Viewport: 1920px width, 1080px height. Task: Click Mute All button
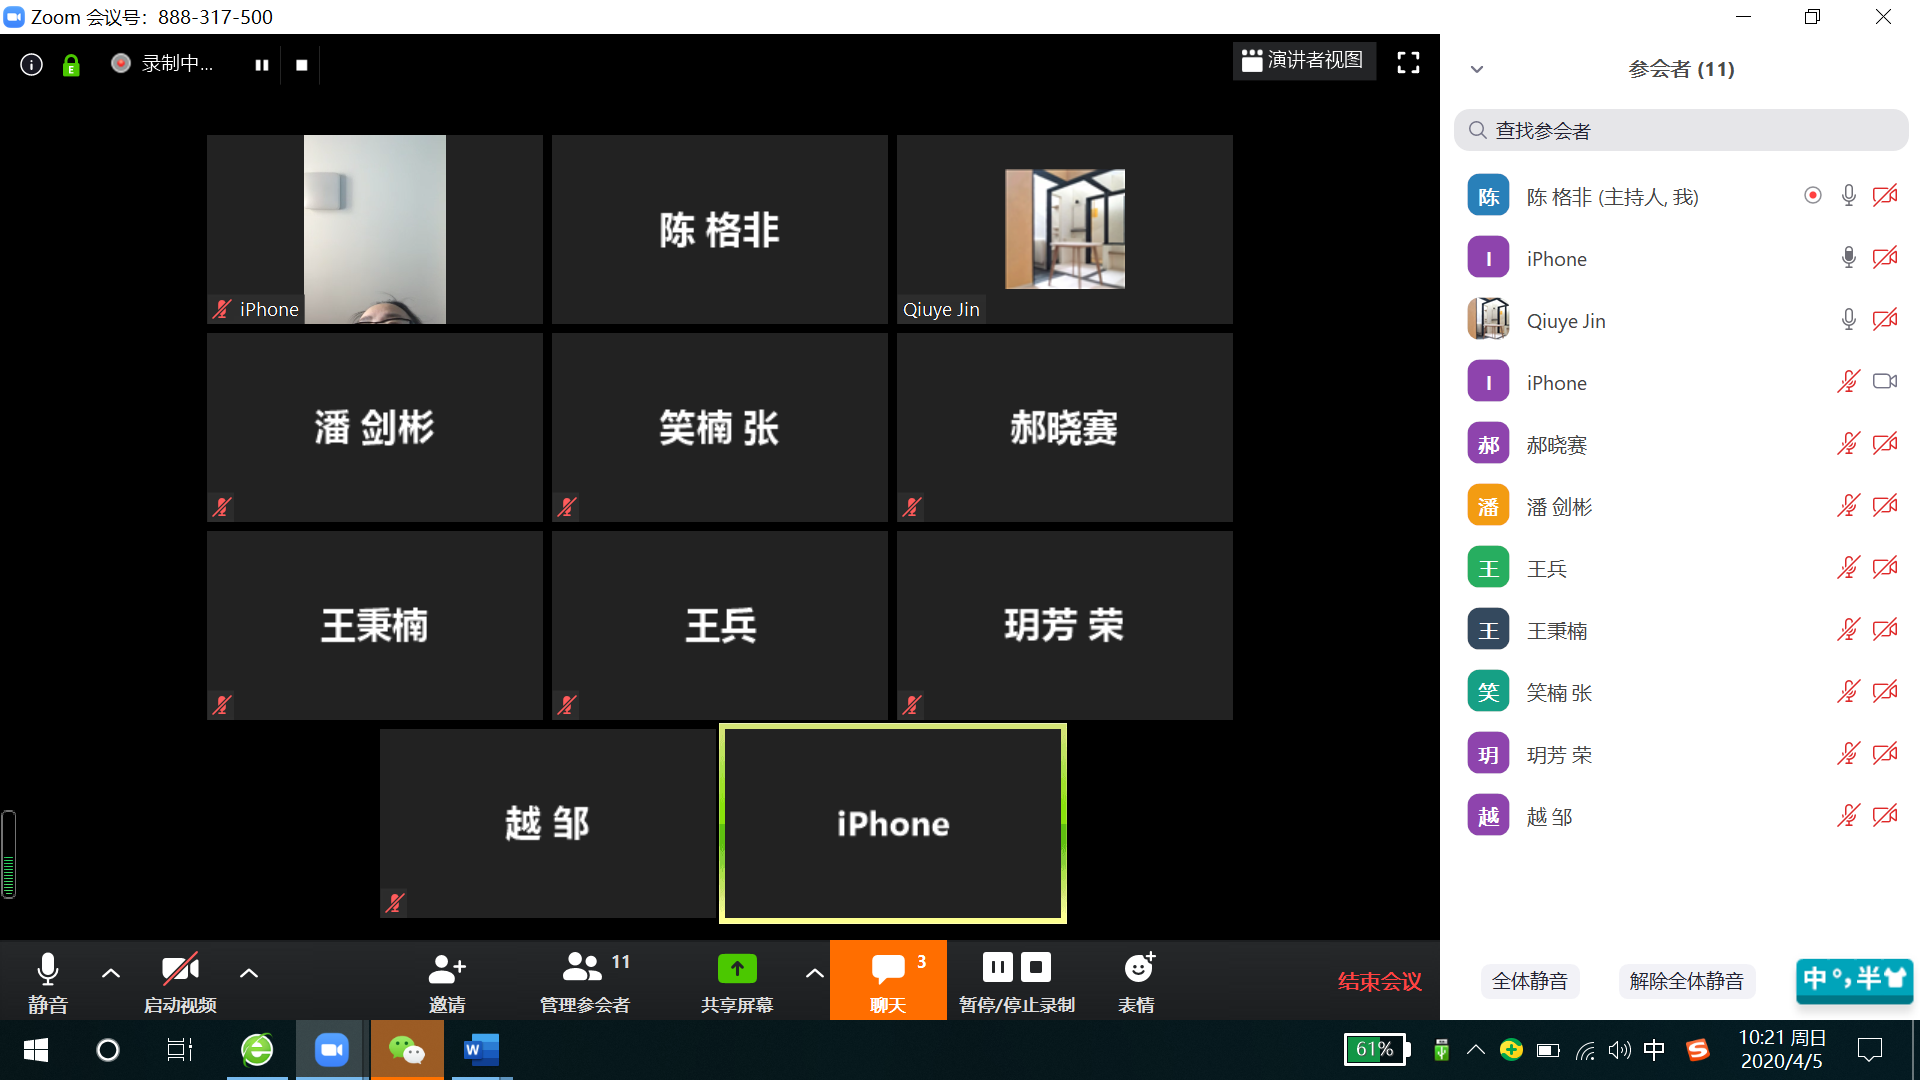coord(1529,981)
